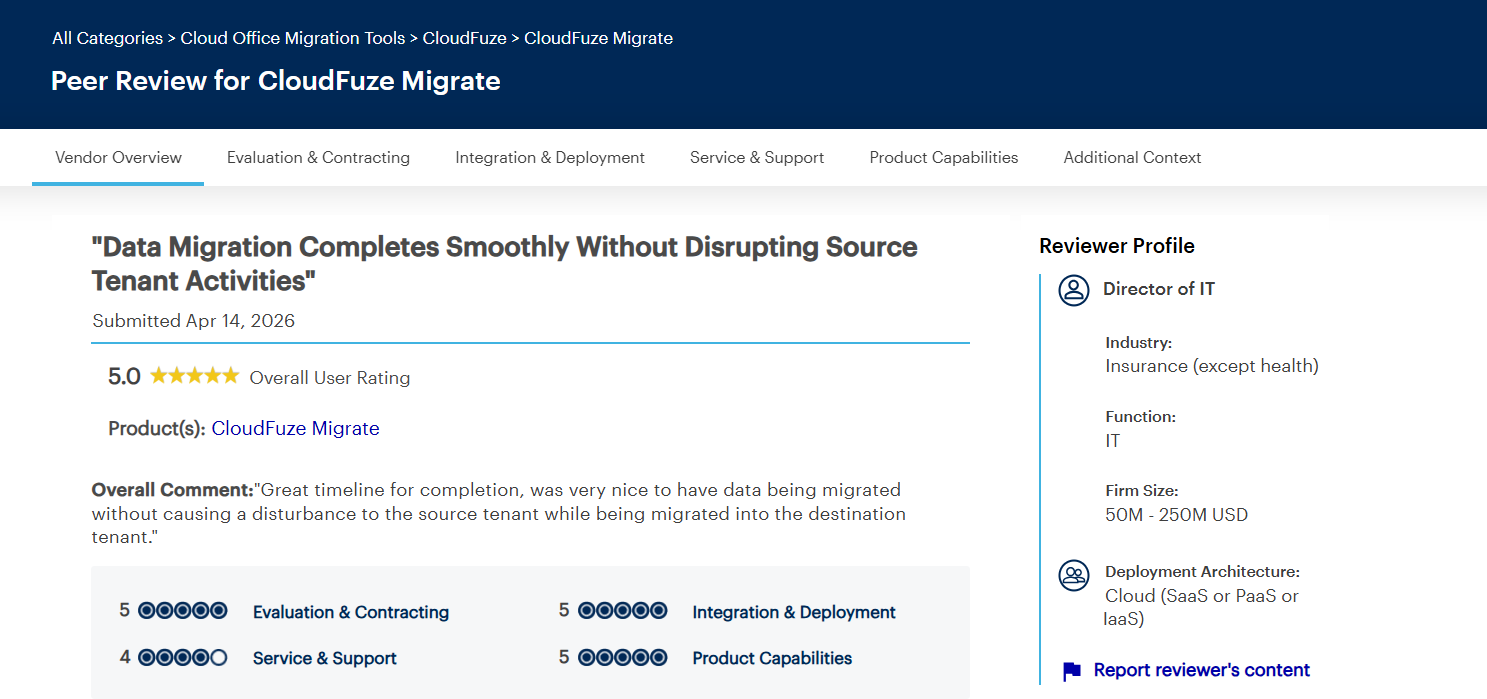Screen dimensions: 1487x699
Task: Click the 5.0 overall rating number
Action: pyautogui.click(x=124, y=377)
